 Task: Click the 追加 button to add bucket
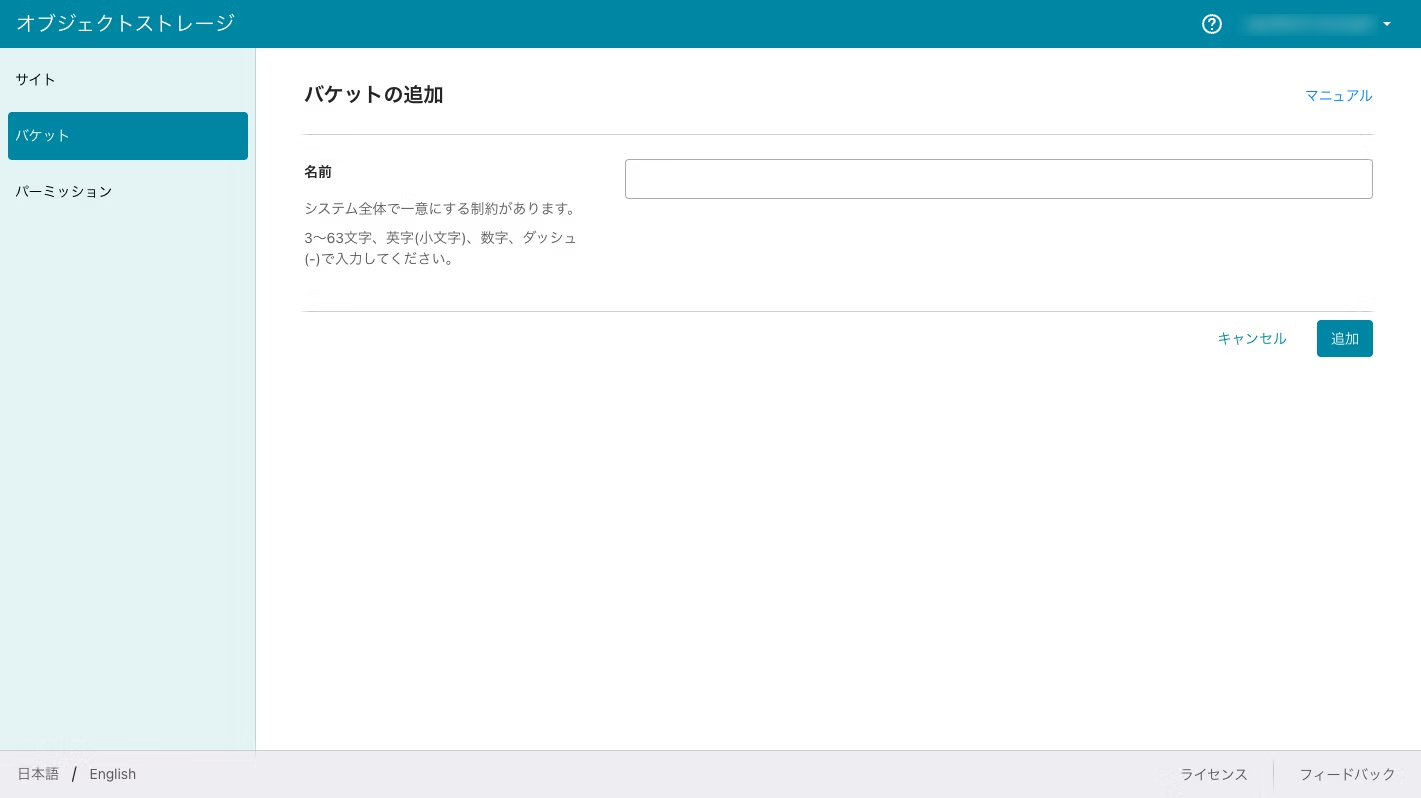pyautogui.click(x=1344, y=339)
